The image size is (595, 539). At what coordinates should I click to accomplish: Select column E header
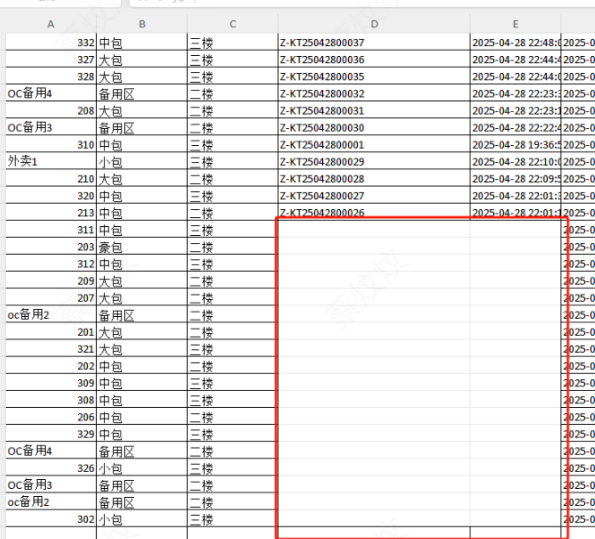point(515,24)
